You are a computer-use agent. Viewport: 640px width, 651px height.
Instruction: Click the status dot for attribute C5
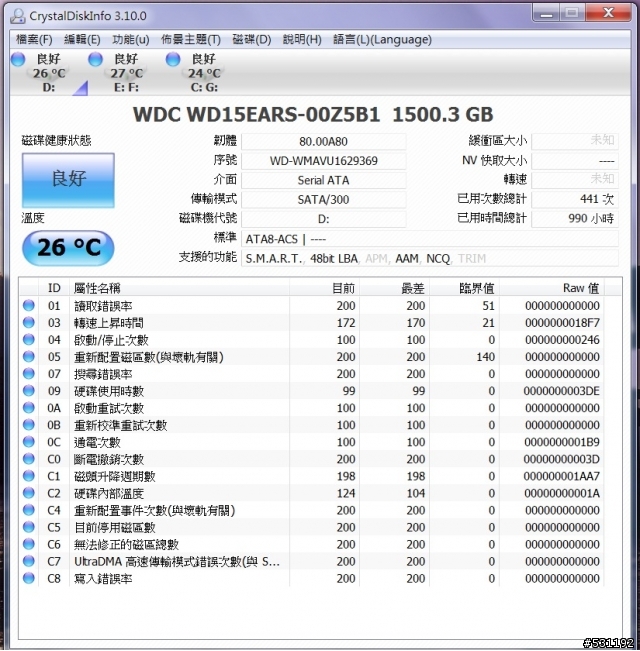(x=29, y=527)
